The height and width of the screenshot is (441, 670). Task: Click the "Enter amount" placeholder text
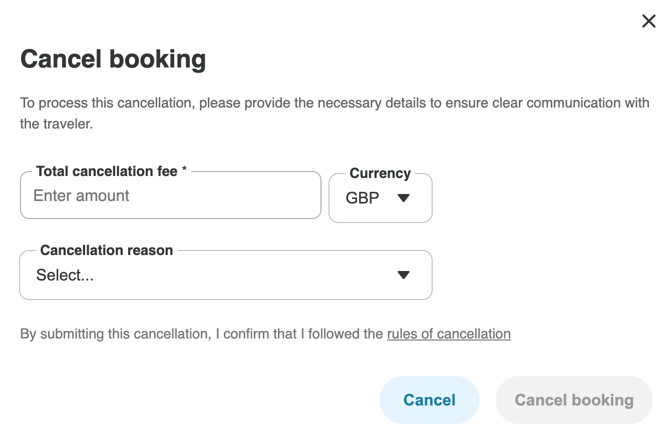[81, 196]
